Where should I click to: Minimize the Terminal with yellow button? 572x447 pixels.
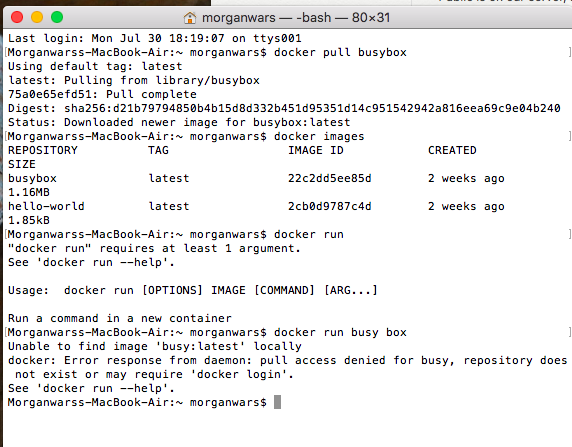coord(37,17)
